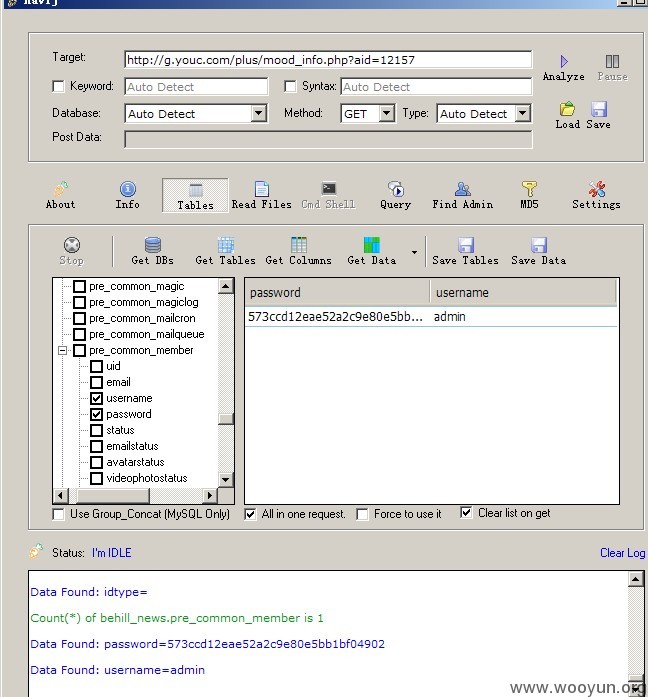Check the emailstatus column checkbox
Image resolution: width=648 pixels, height=697 pixels.
pos(96,446)
